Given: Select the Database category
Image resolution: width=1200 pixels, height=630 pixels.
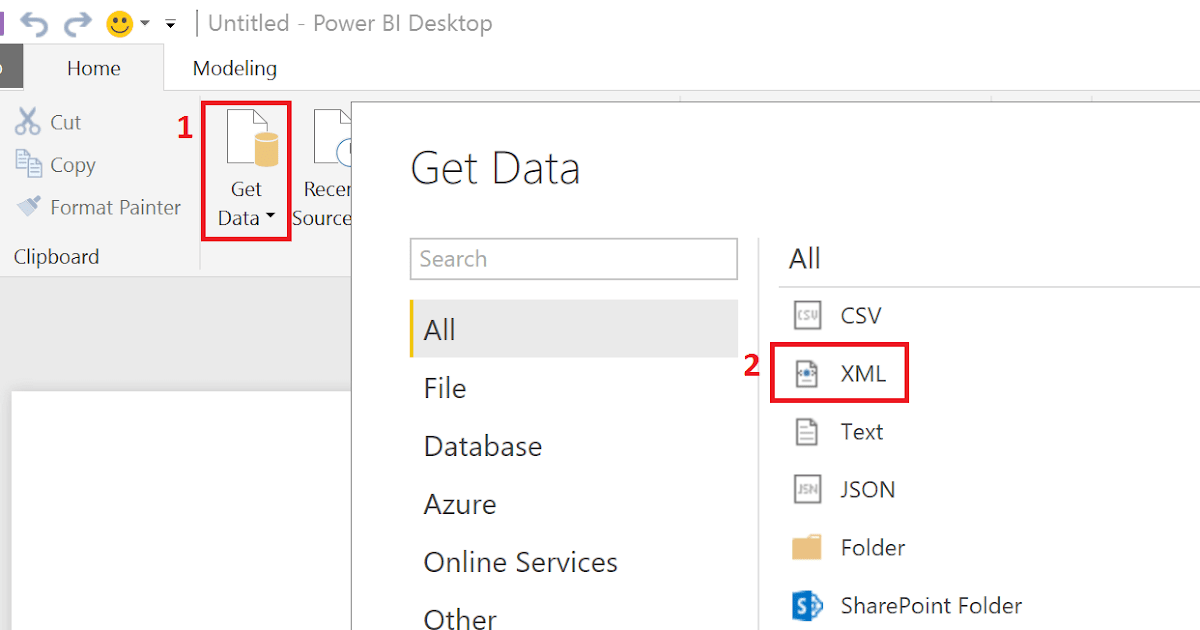Looking at the screenshot, I should click(483, 446).
